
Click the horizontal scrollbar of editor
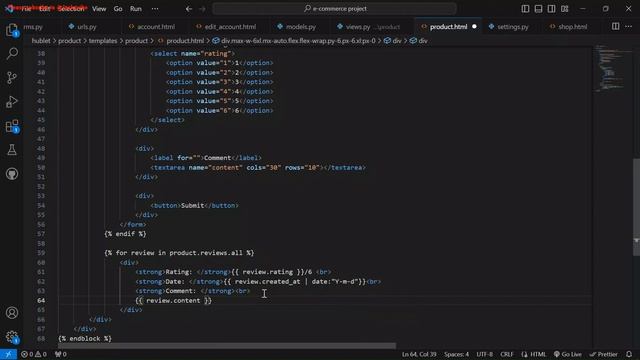coord(227,346)
